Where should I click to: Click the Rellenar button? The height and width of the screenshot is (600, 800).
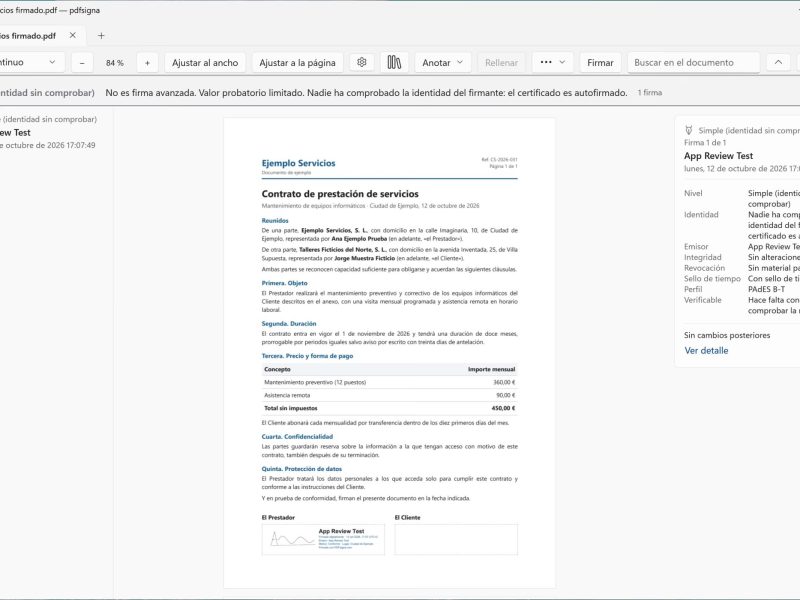501,63
